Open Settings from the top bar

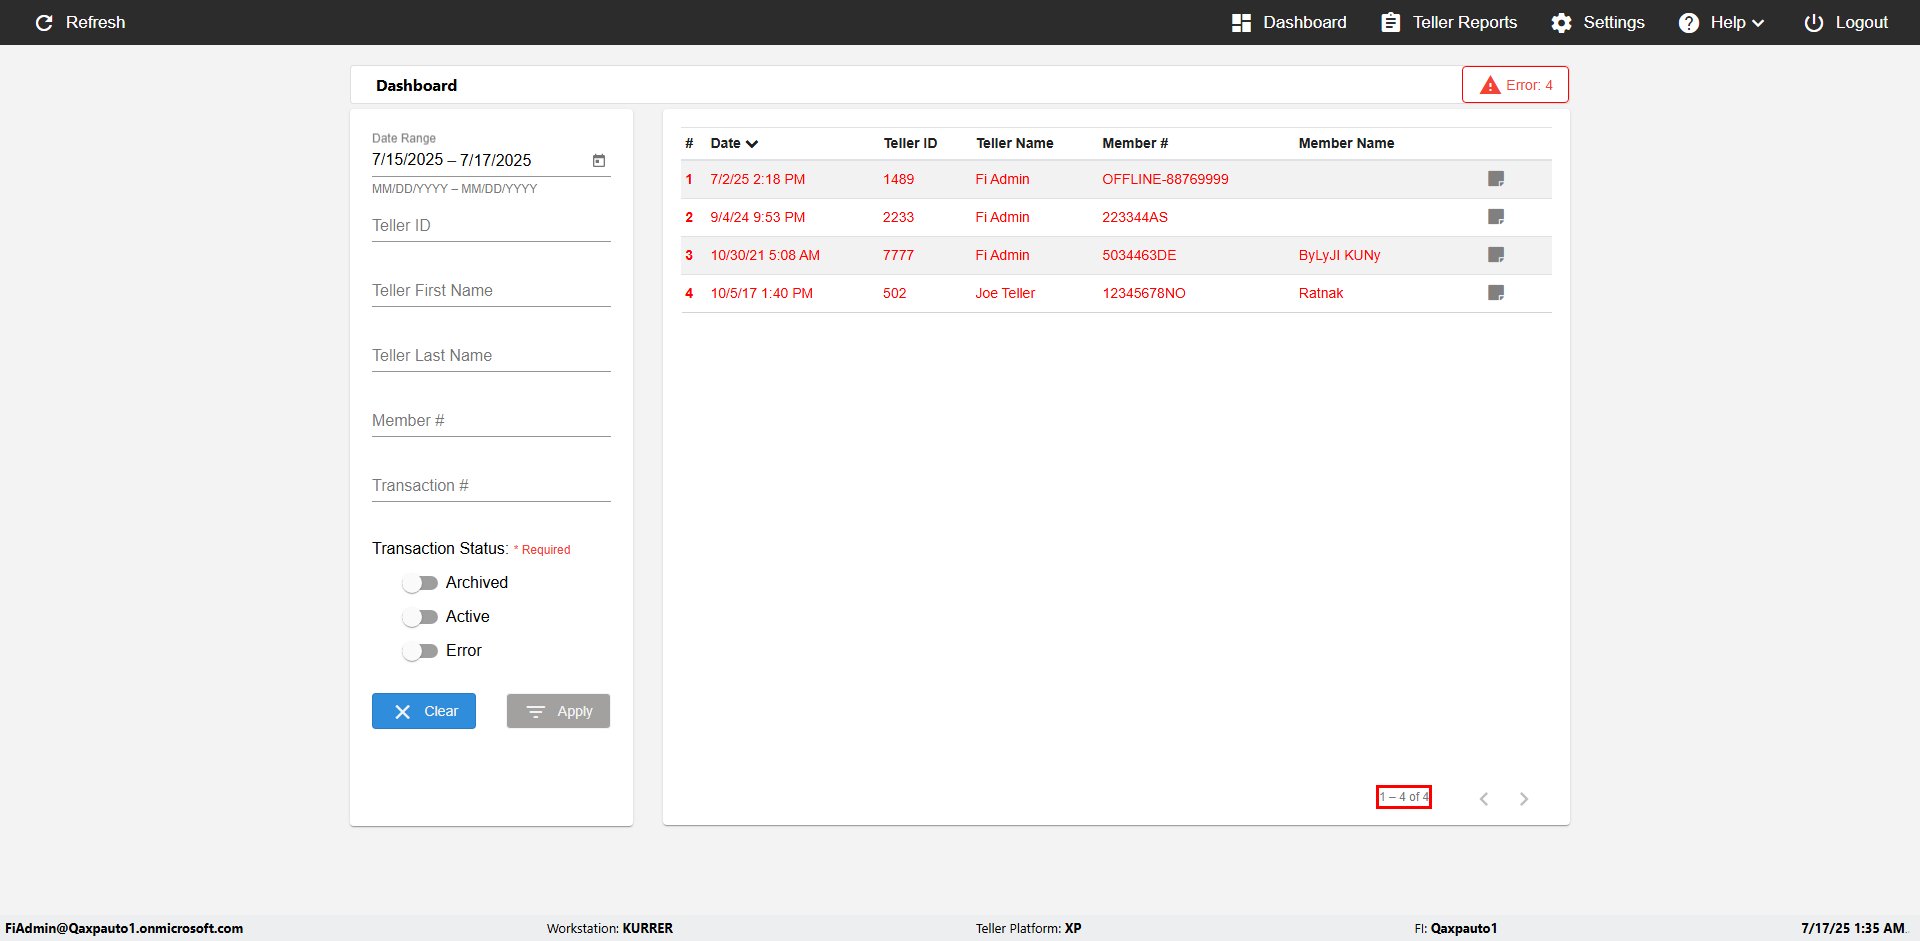[x=1598, y=22]
